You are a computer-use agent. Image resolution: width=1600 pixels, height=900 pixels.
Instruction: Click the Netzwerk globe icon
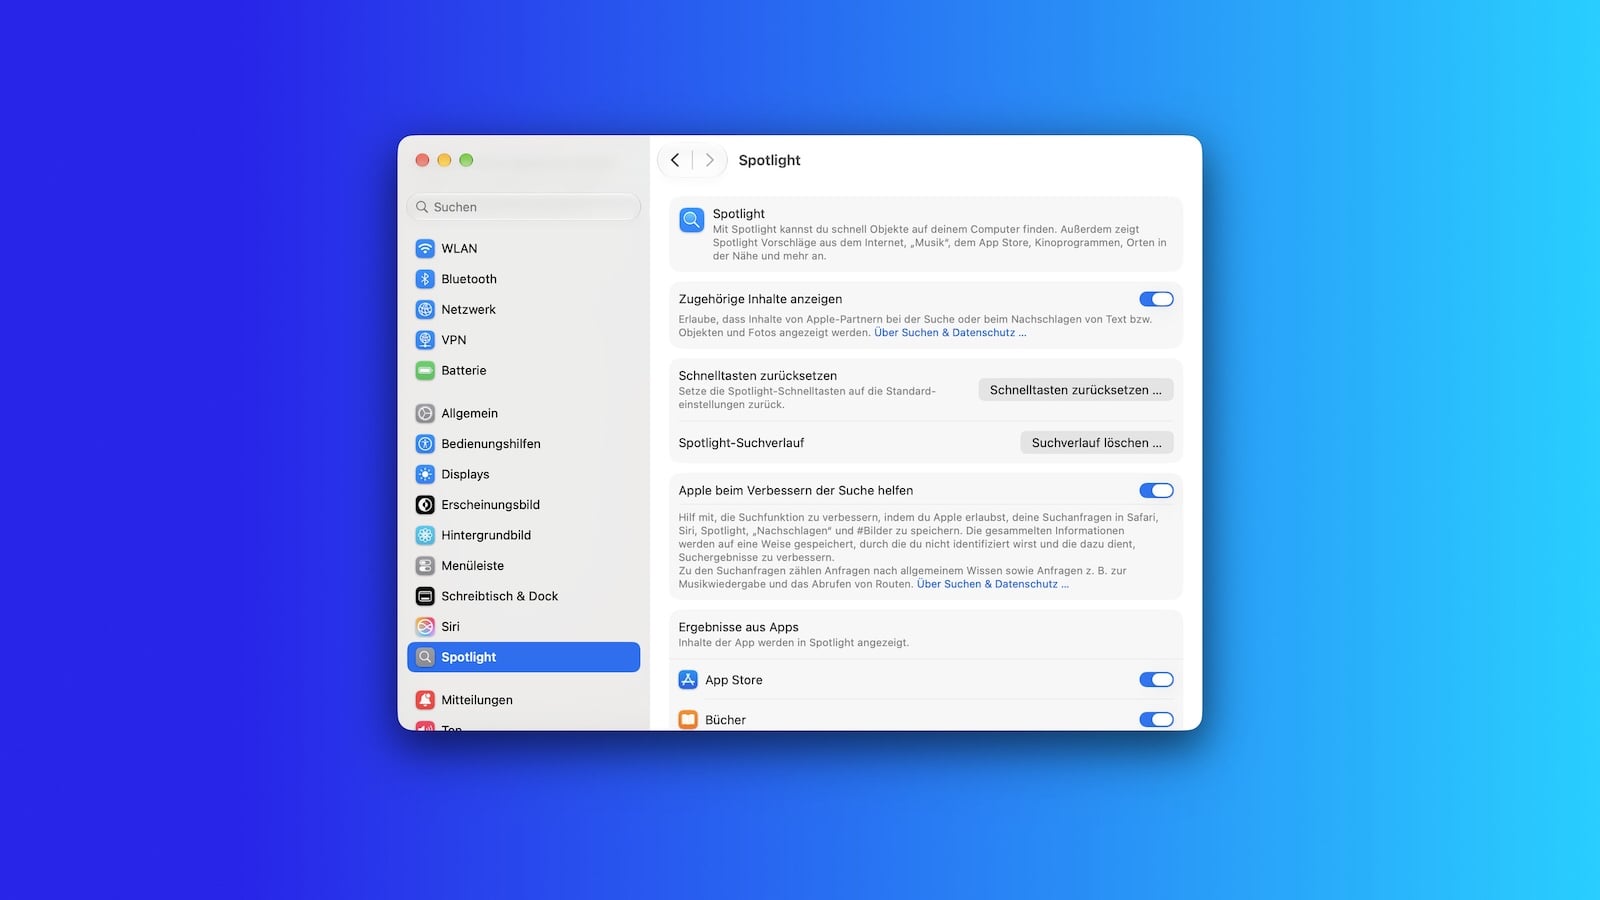425,309
